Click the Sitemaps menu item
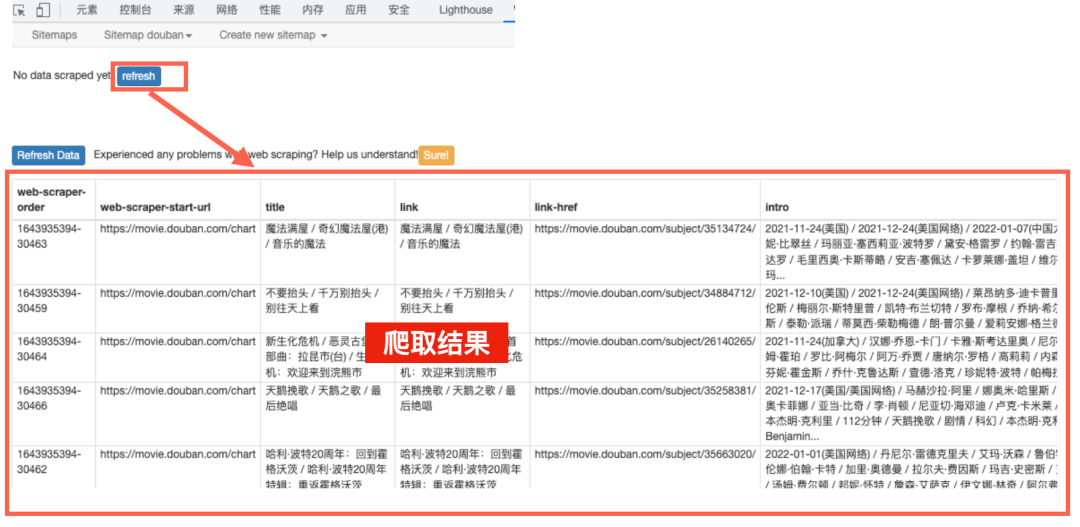 (54, 35)
